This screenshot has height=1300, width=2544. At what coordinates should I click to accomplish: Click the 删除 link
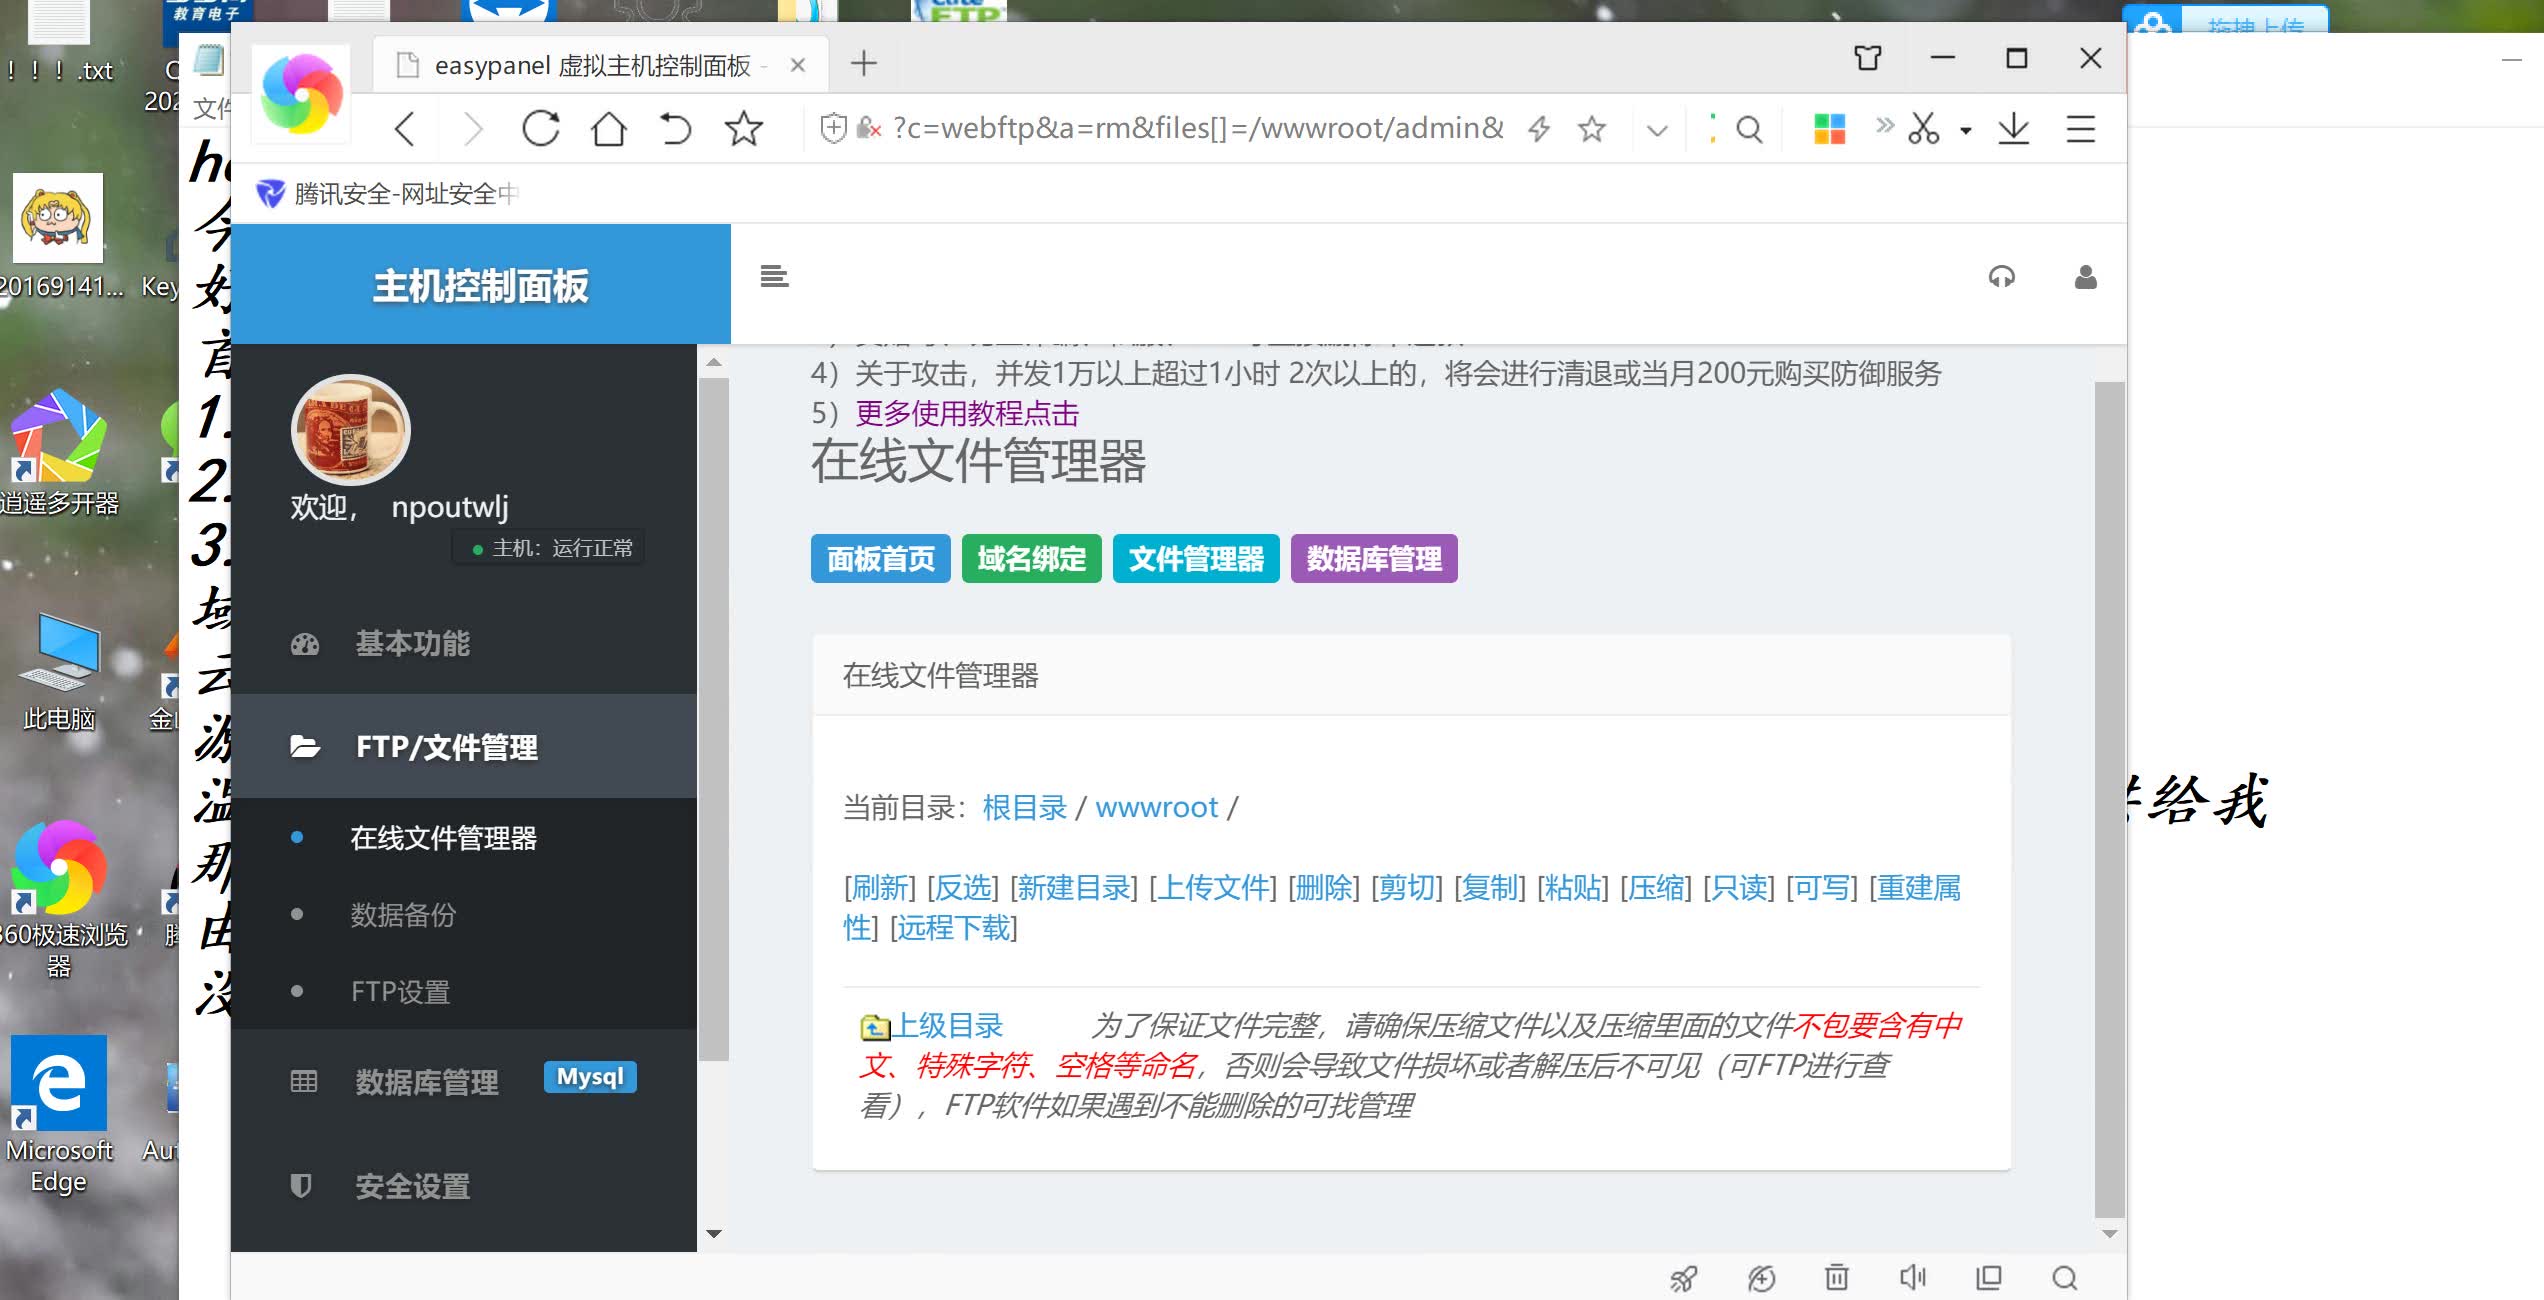(1324, 887)
